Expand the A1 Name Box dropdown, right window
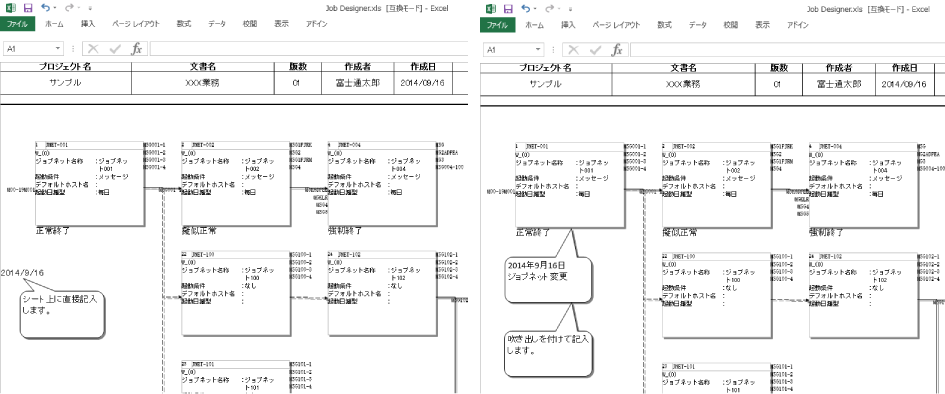The height and width of the screenshot is (394, 945). [538, 49]
